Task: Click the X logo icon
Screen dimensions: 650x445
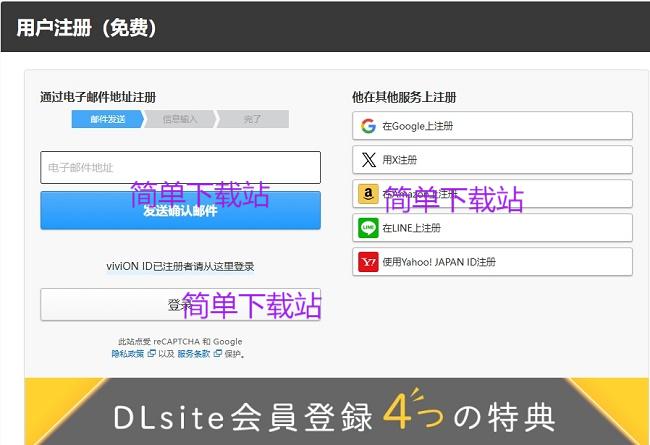Action: click(368, 160)
